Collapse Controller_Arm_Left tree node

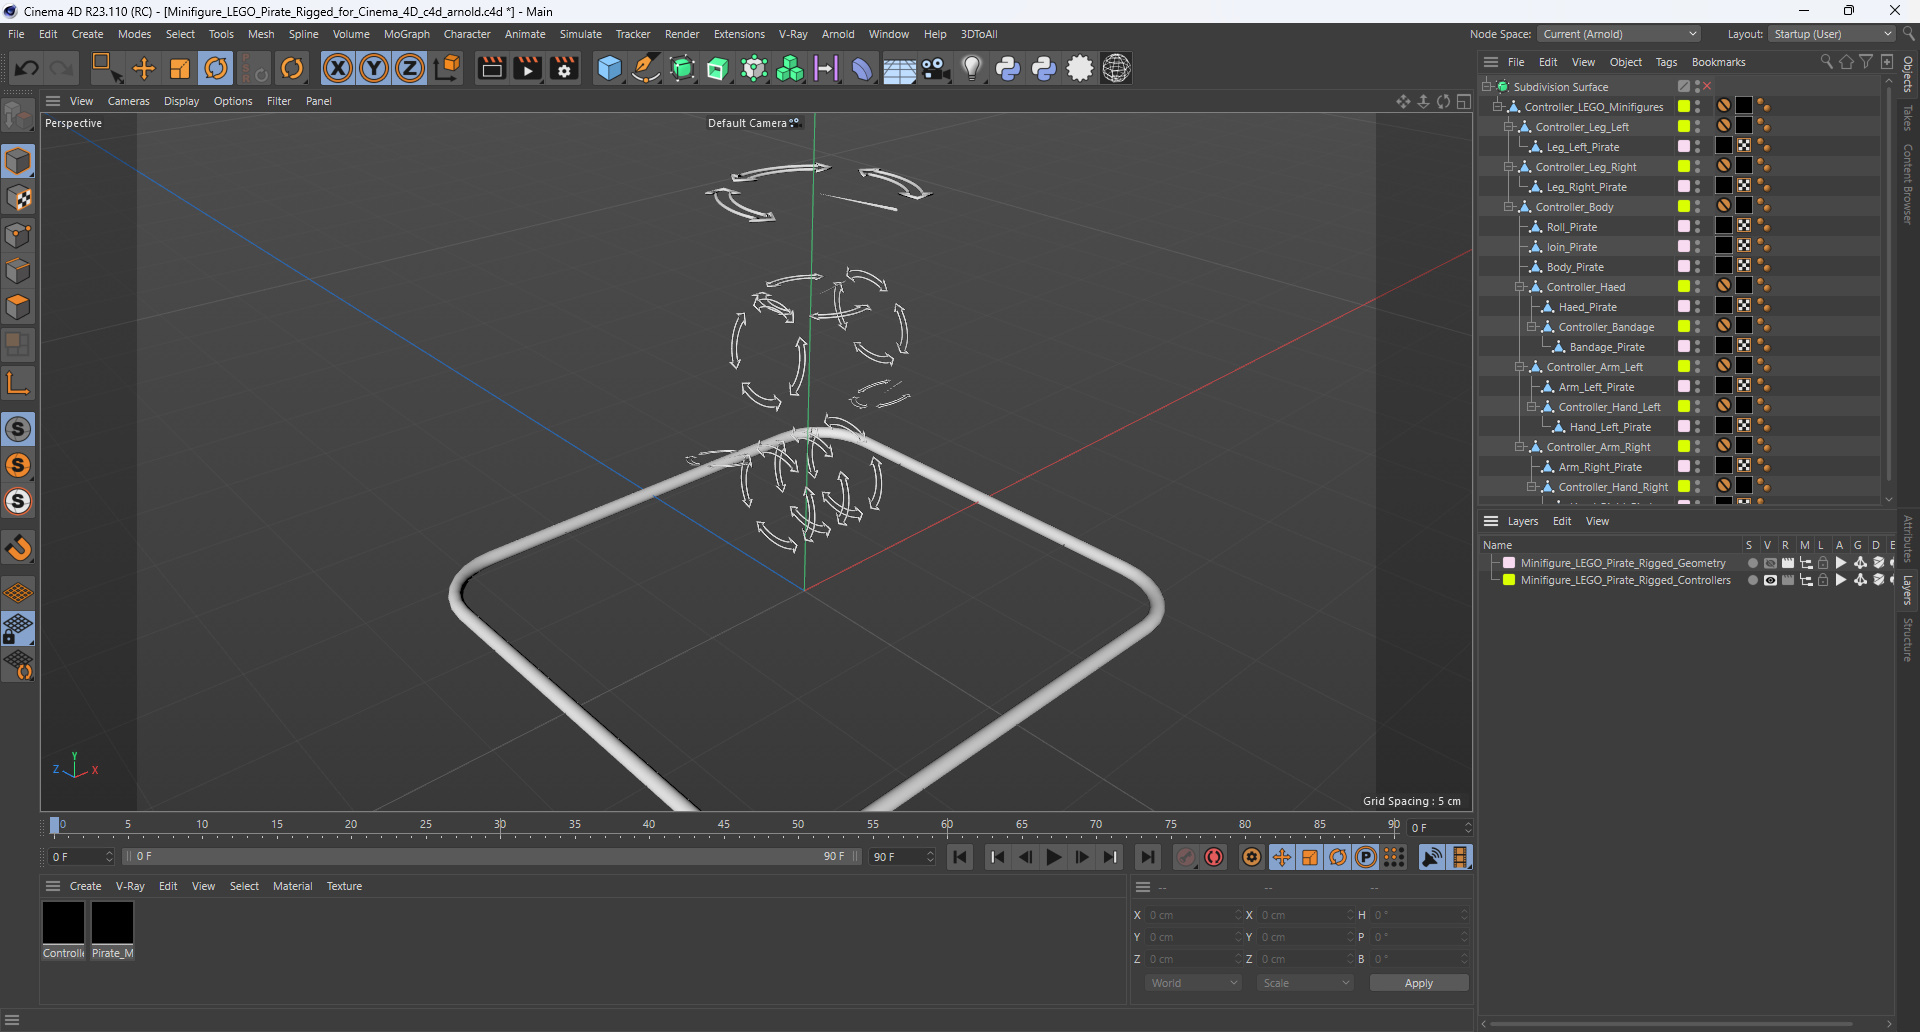[x=1520, y=367]
